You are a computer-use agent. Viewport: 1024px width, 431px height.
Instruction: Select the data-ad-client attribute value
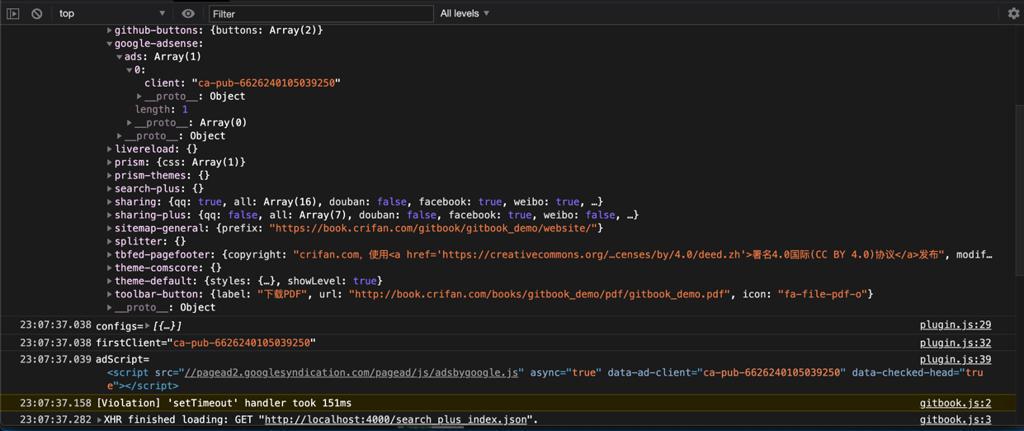(x=773, y=373)
